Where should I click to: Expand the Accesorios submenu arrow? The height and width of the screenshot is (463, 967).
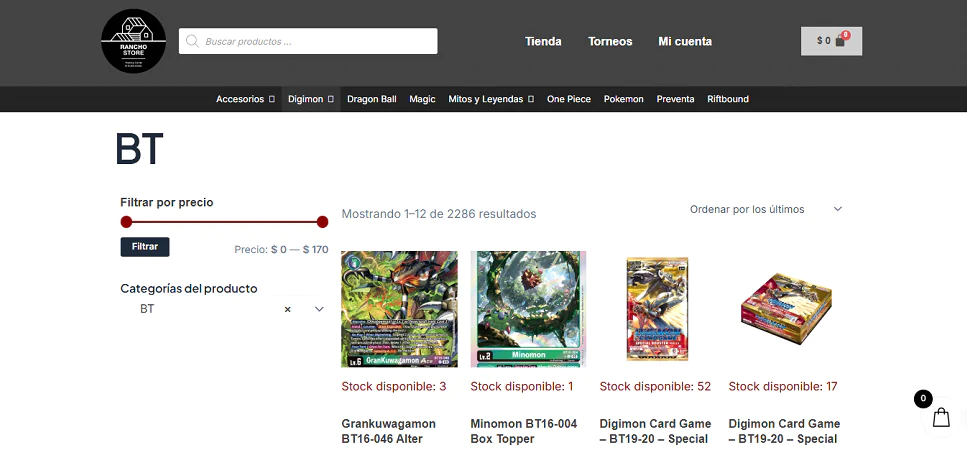tap(271, 99)
